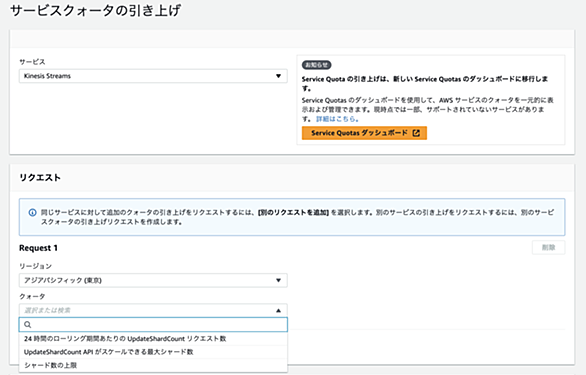Click the クォータ 選択または検索 field
Image resolution: width=586 pixels, height=375 pixels.
153,310
